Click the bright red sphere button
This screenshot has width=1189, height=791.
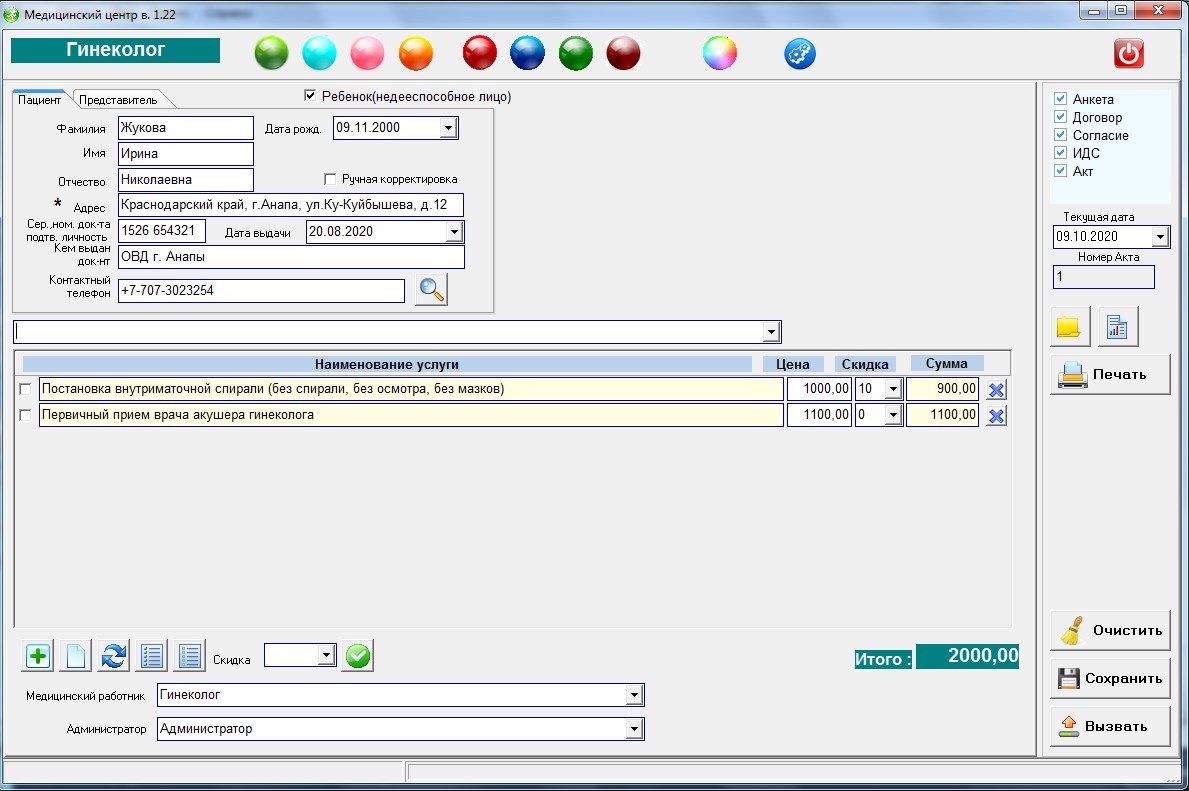coord(480,53)
